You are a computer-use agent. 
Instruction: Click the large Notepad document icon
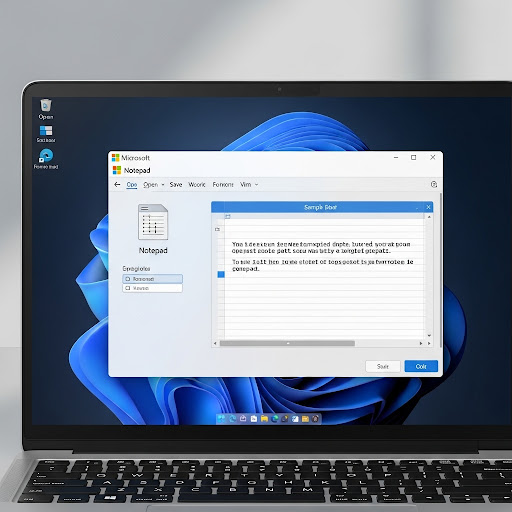[153, 222]
